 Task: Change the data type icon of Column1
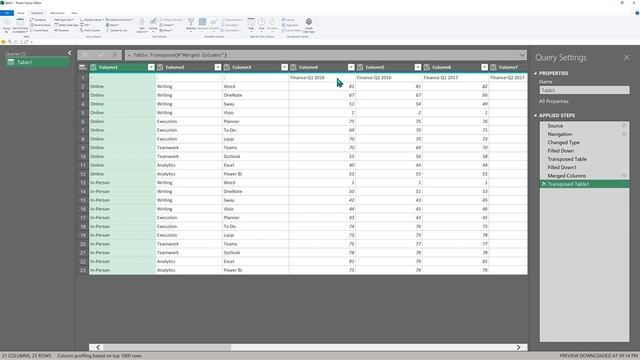(93, 67)
